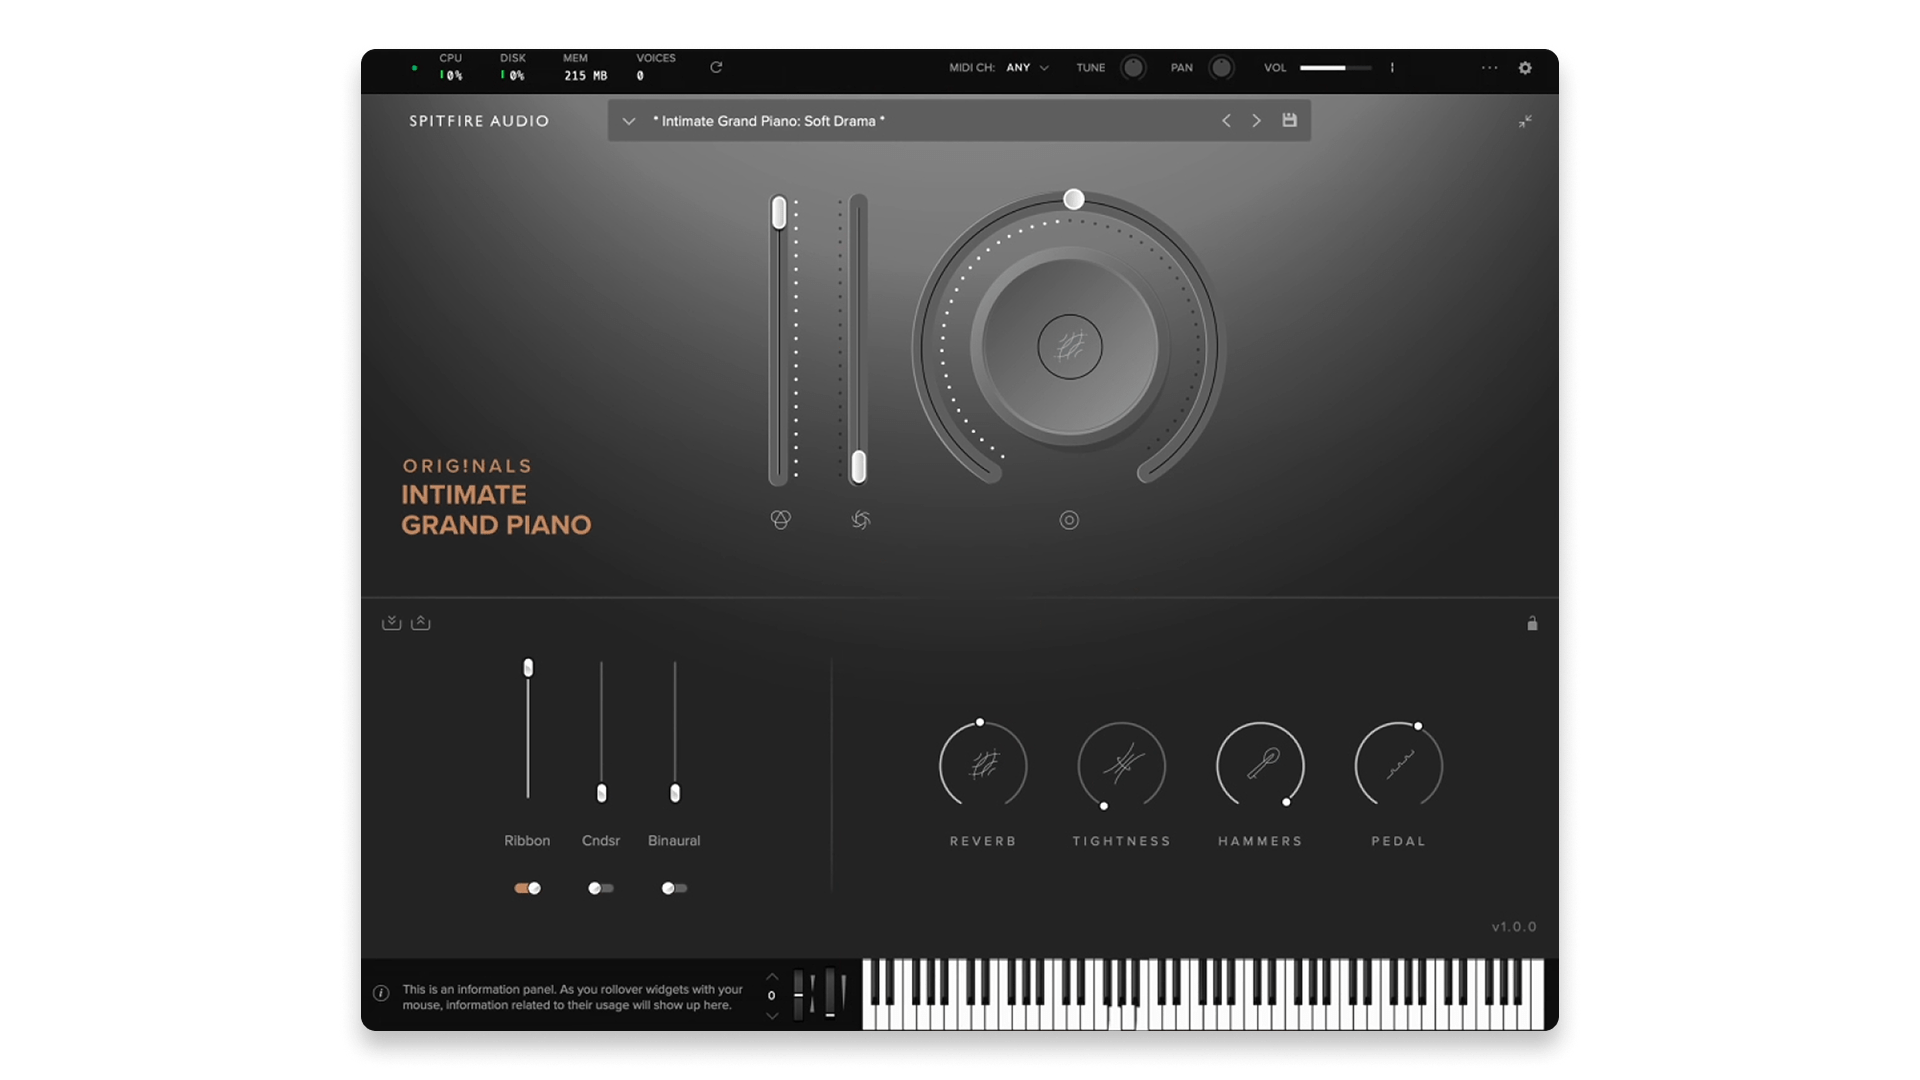Screen dimensions: 1920x1080
Task: Click the VOL slider in top bar
Action: (1335, 68)
